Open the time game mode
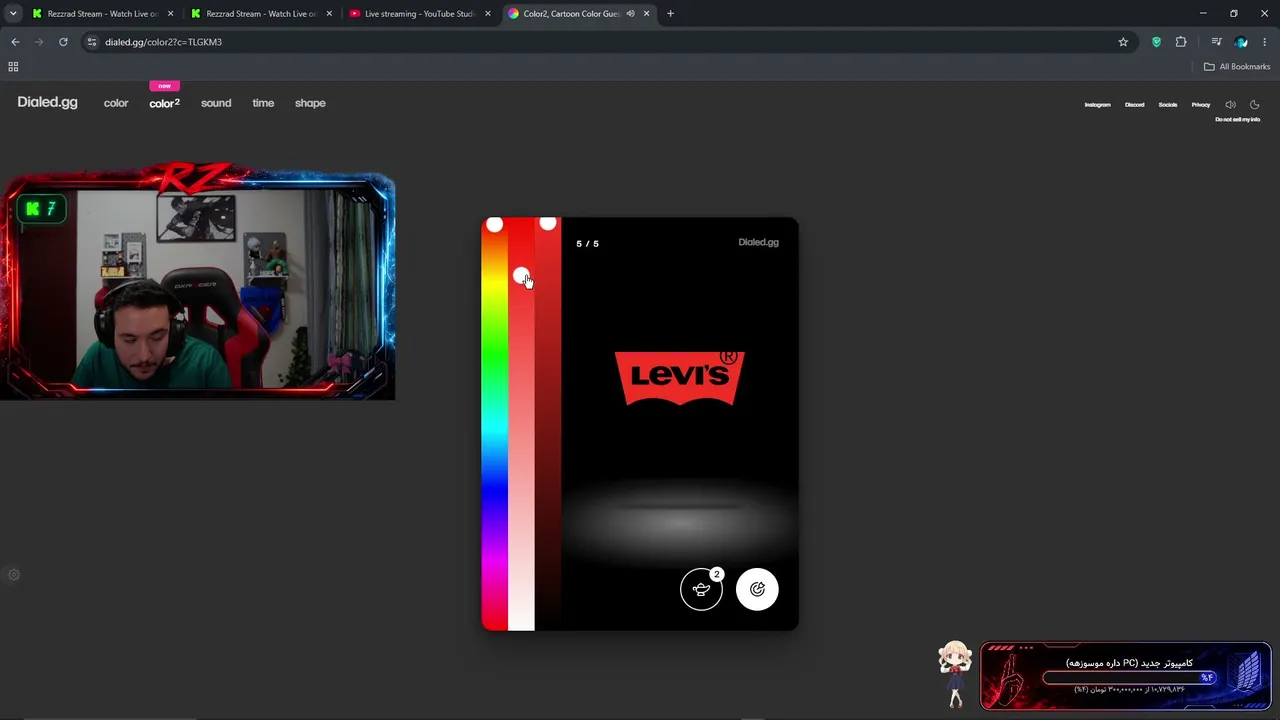Viewport: 1280px width, 720px height. (x=263, y=103)
